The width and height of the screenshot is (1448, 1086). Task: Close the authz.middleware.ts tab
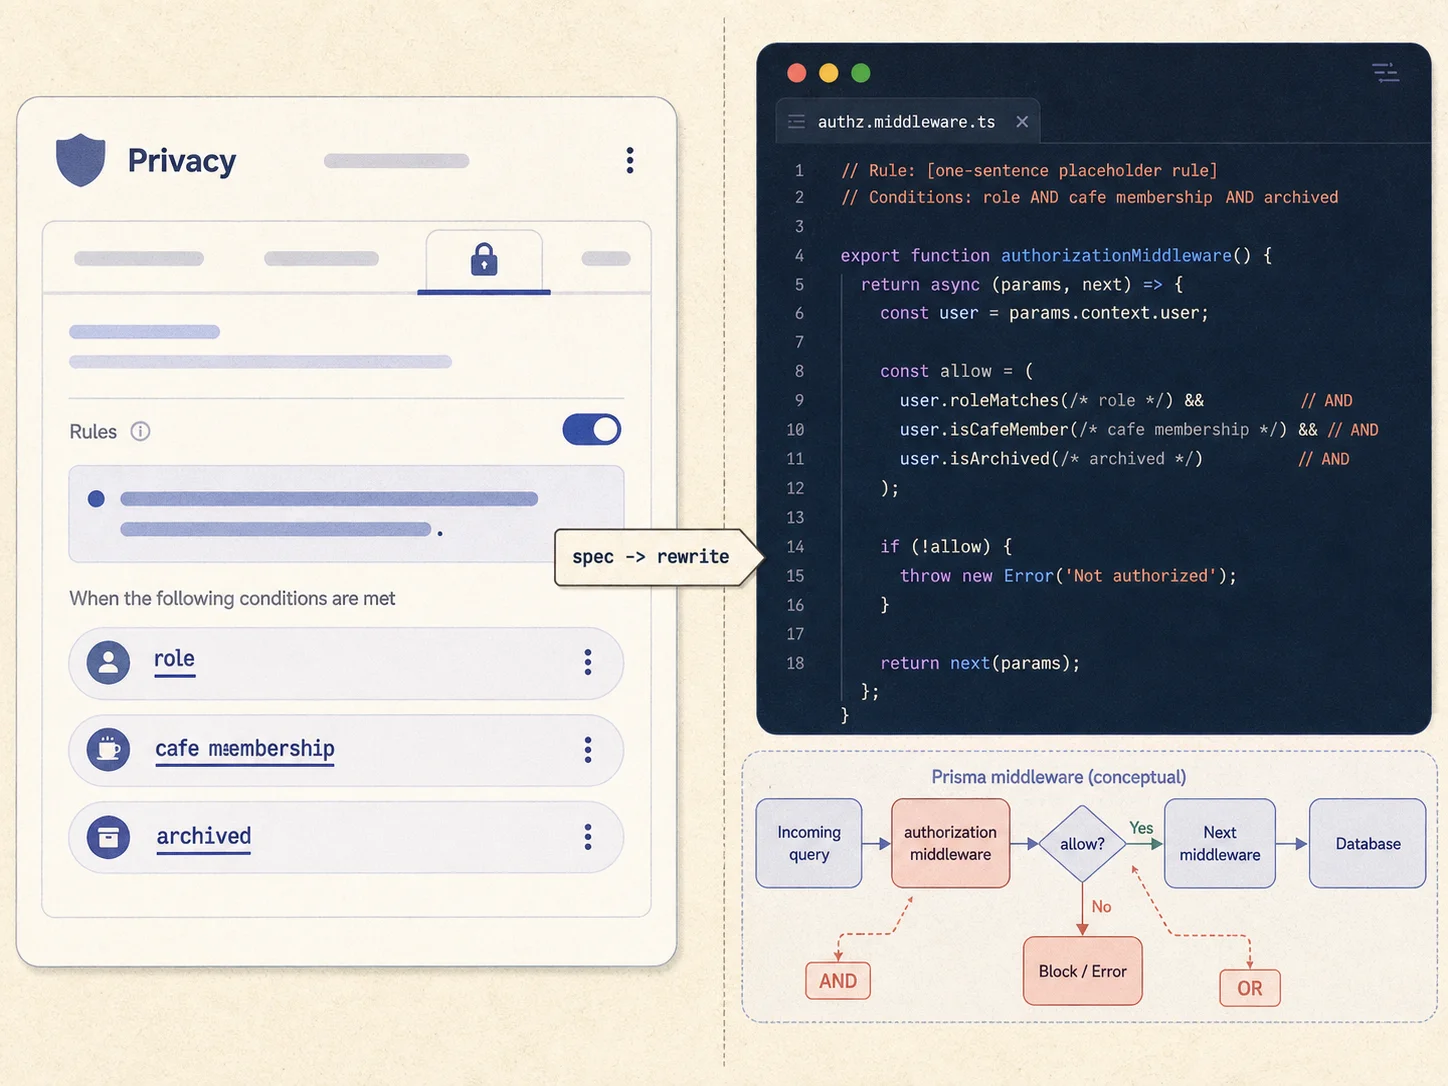pos(1022,122)
